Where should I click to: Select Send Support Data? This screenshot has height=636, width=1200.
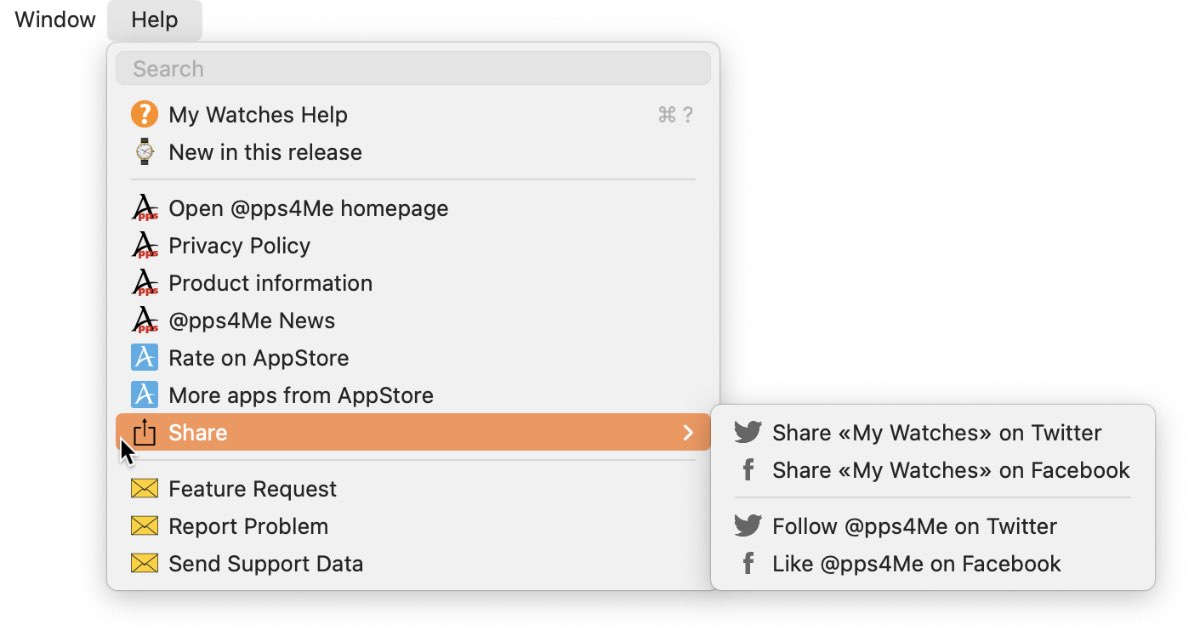[413, 563]
